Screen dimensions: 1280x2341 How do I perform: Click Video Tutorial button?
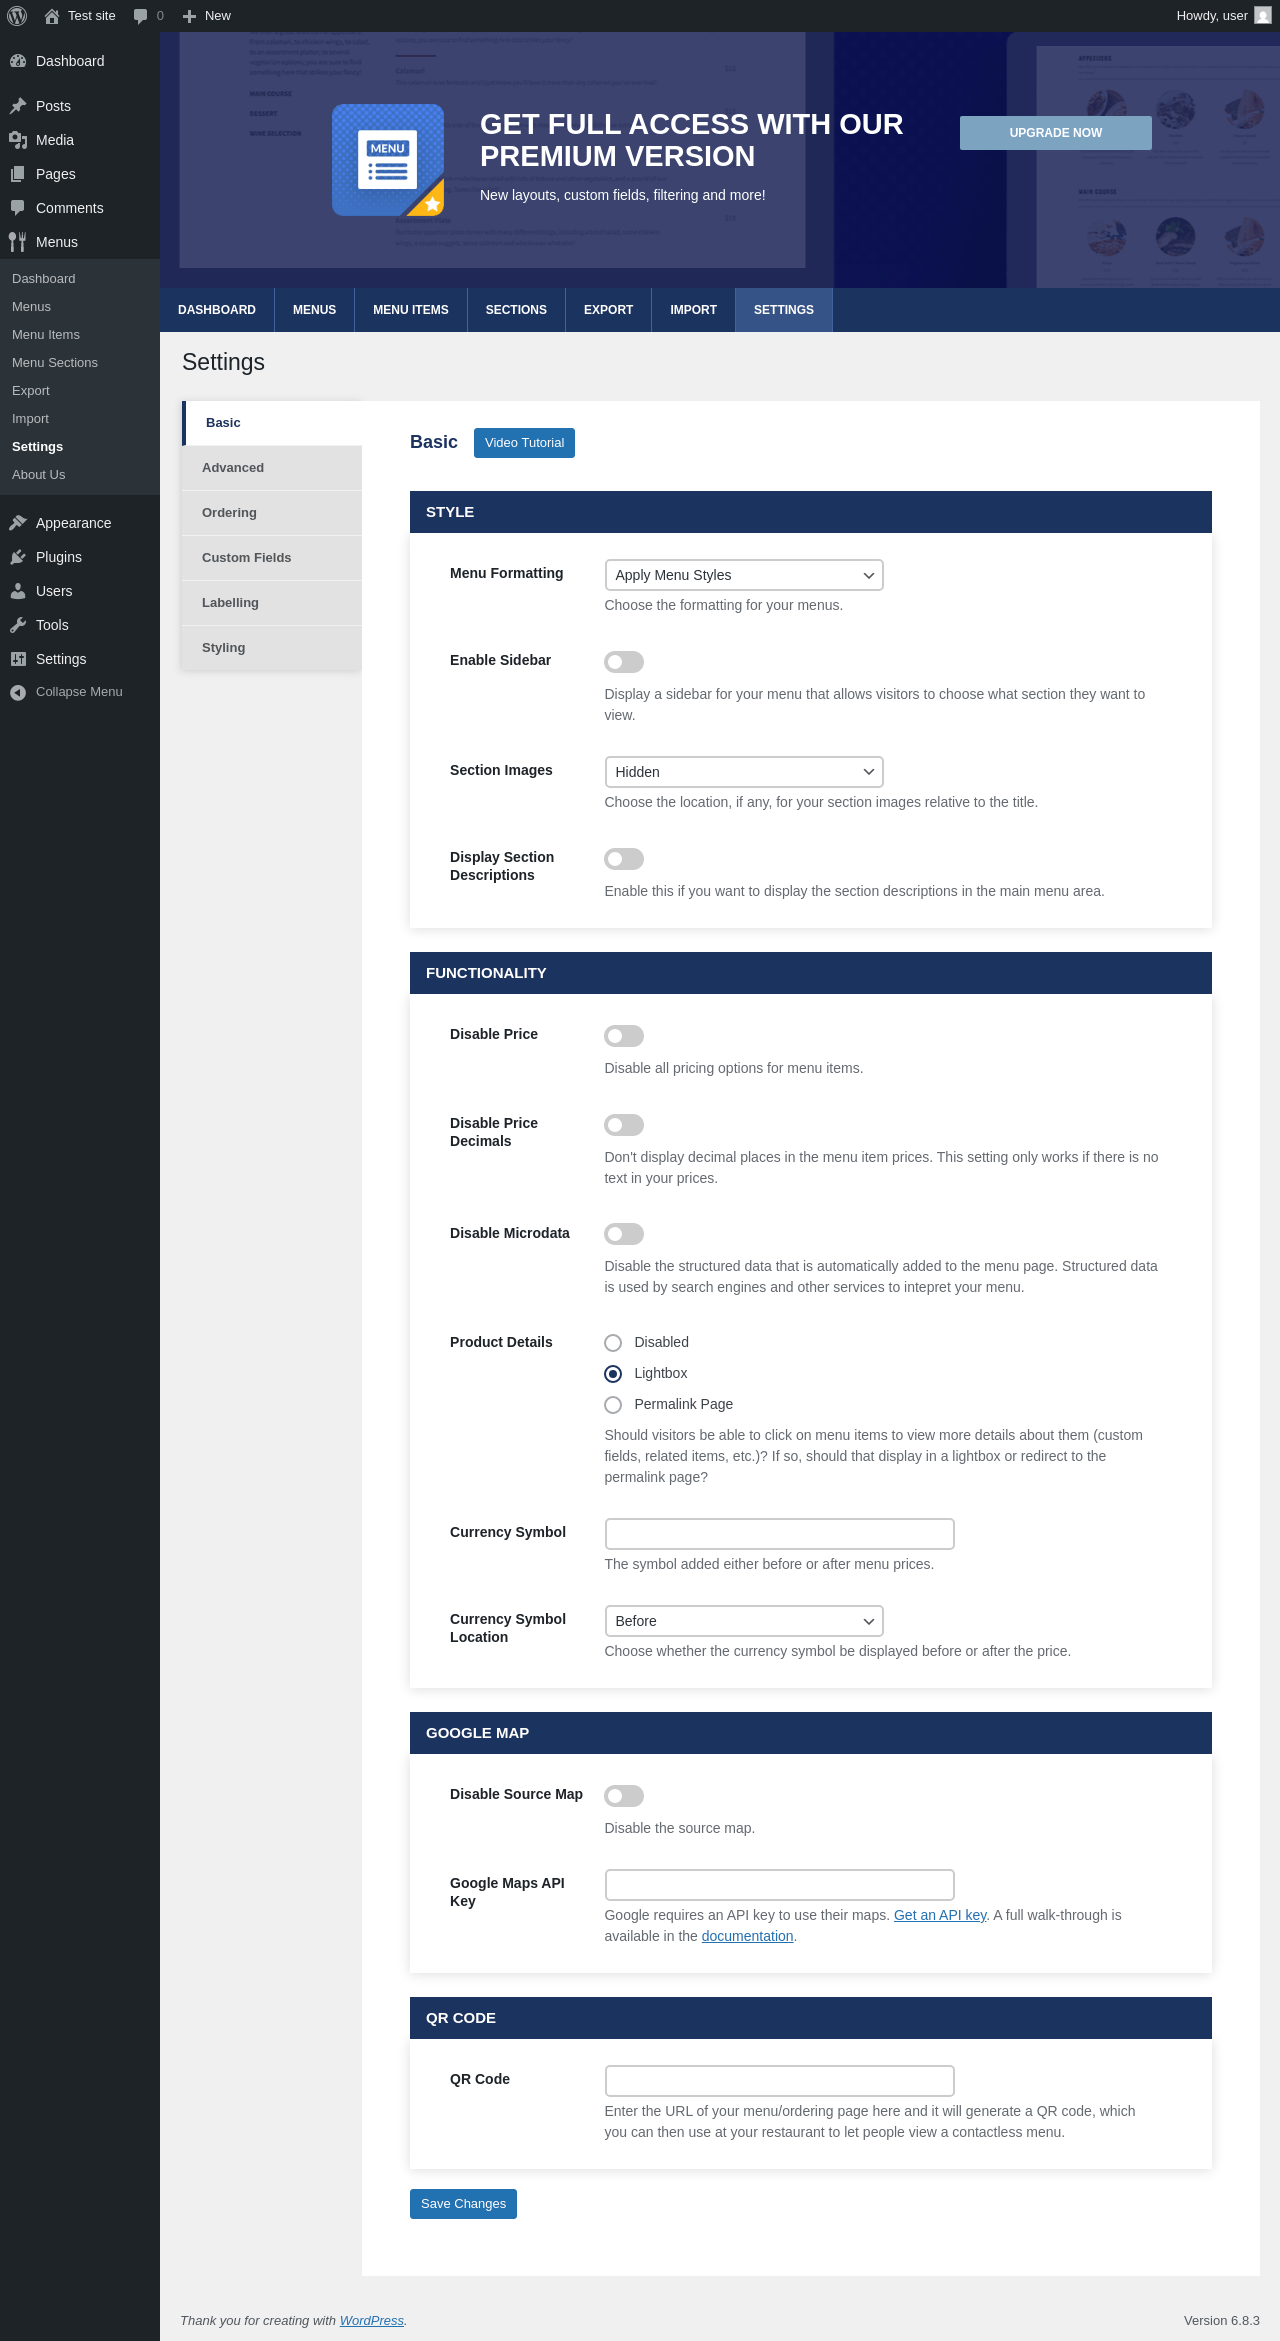click(x=524, y=443)
